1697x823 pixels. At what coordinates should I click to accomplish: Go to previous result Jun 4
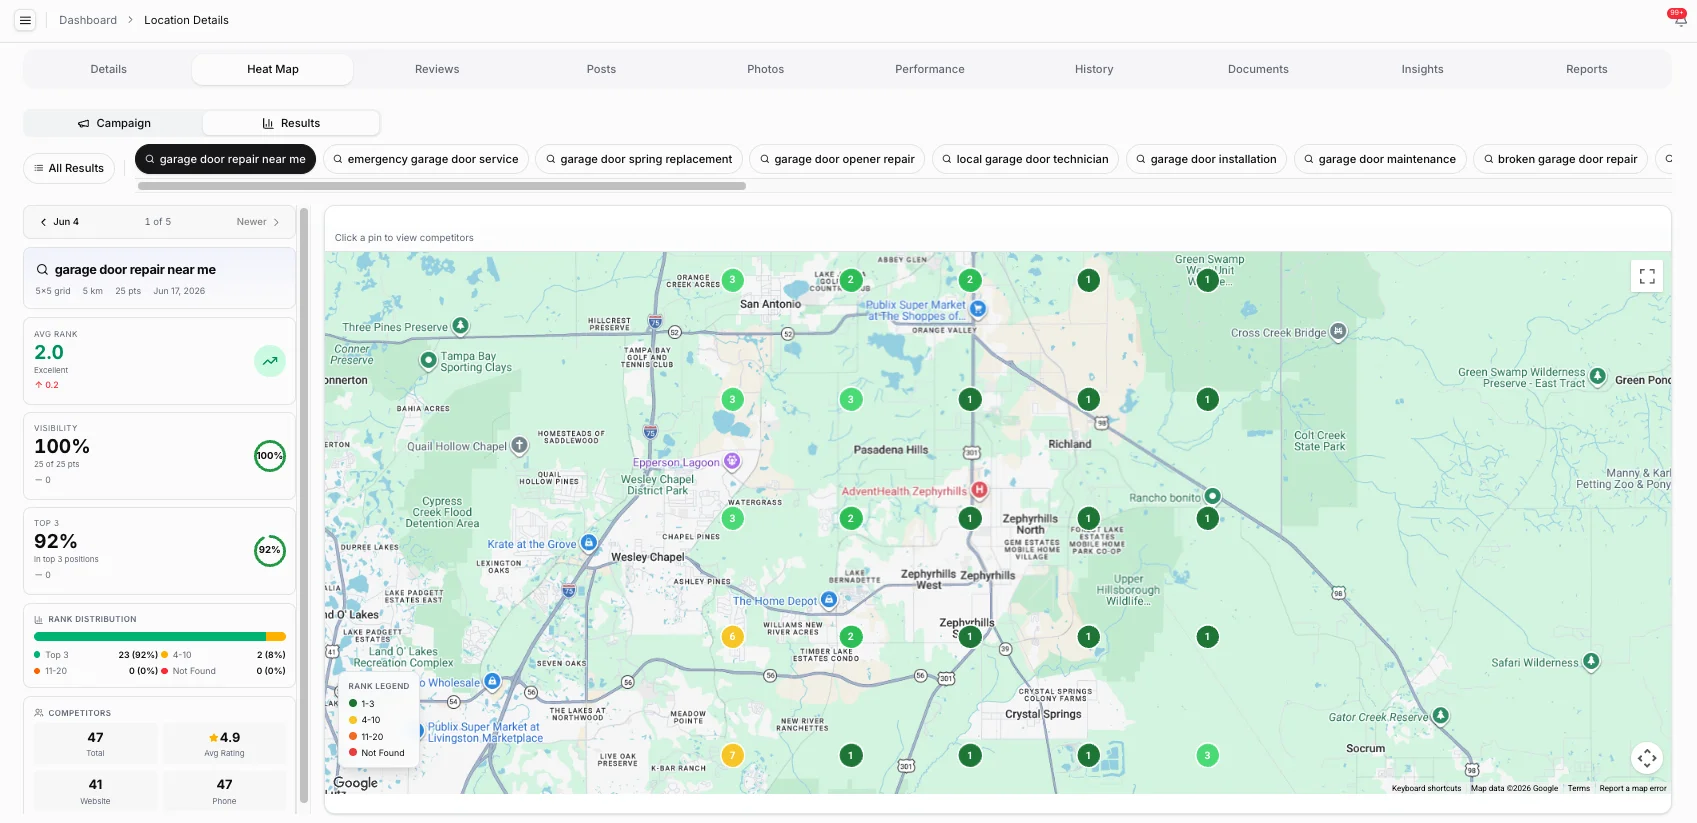[59, 222]
